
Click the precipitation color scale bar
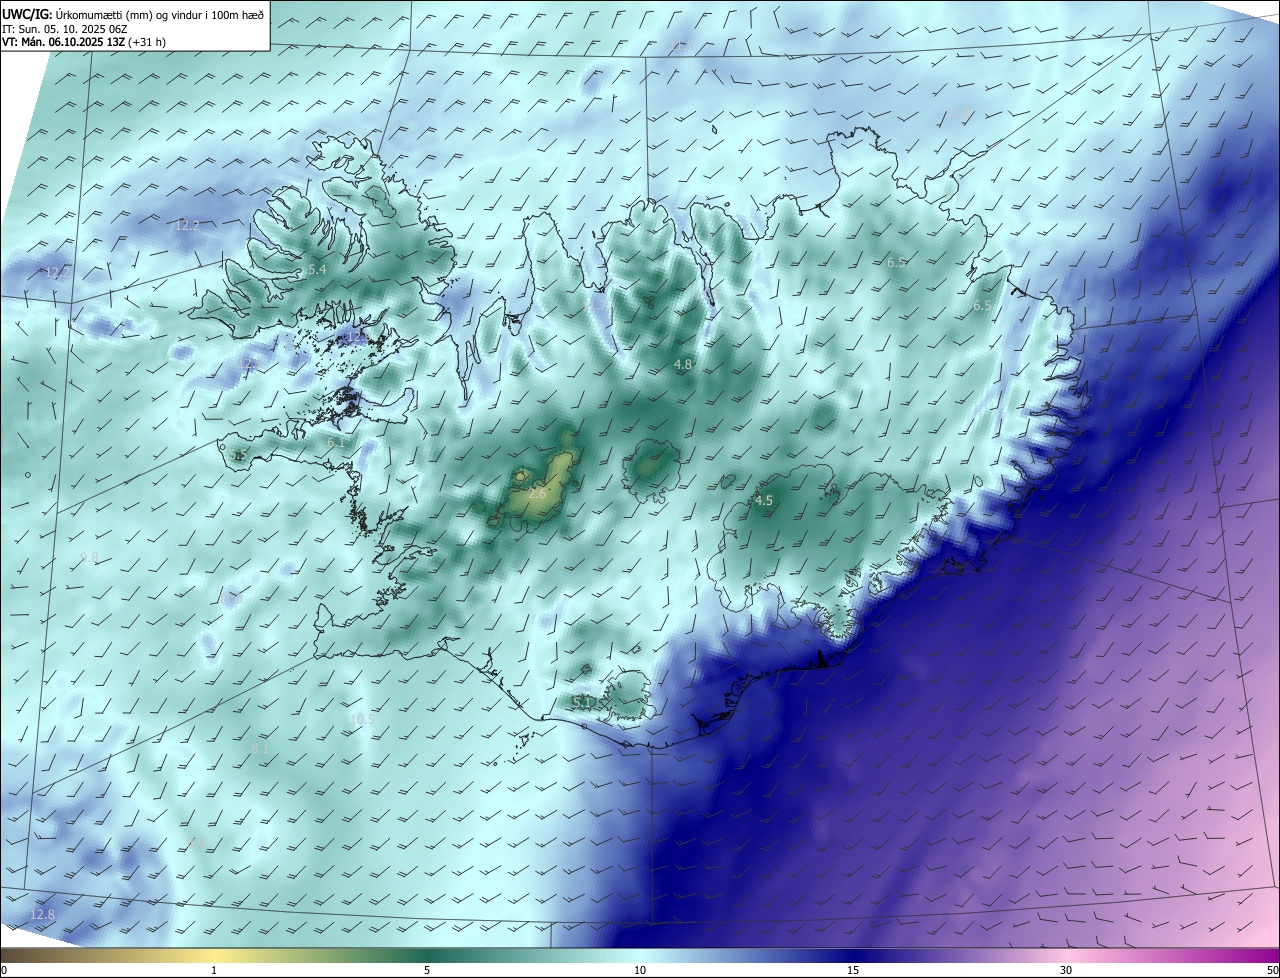click(640, 955)
